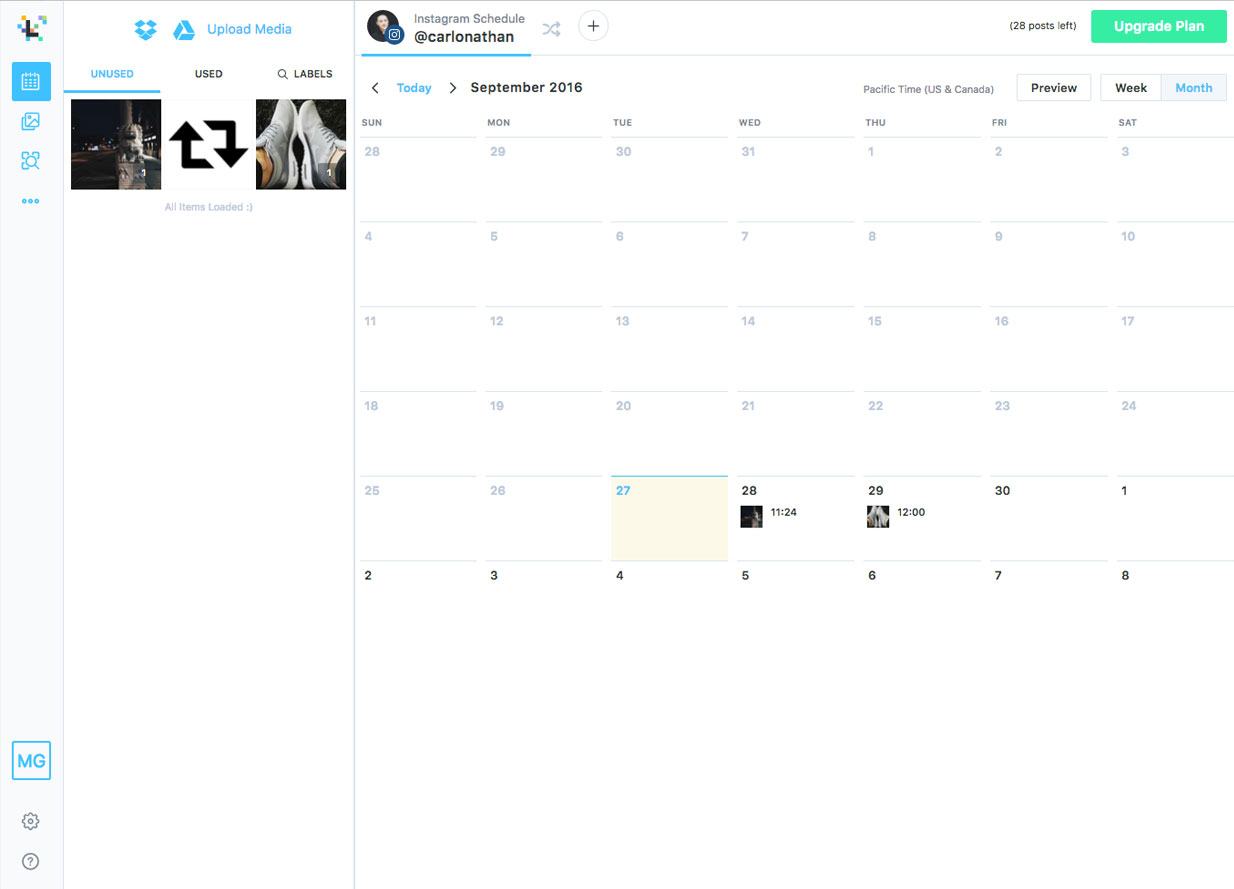Screen dimensions: 1234x889
Task: Open the calendar view in sidebar
Action: click(31, 81)
